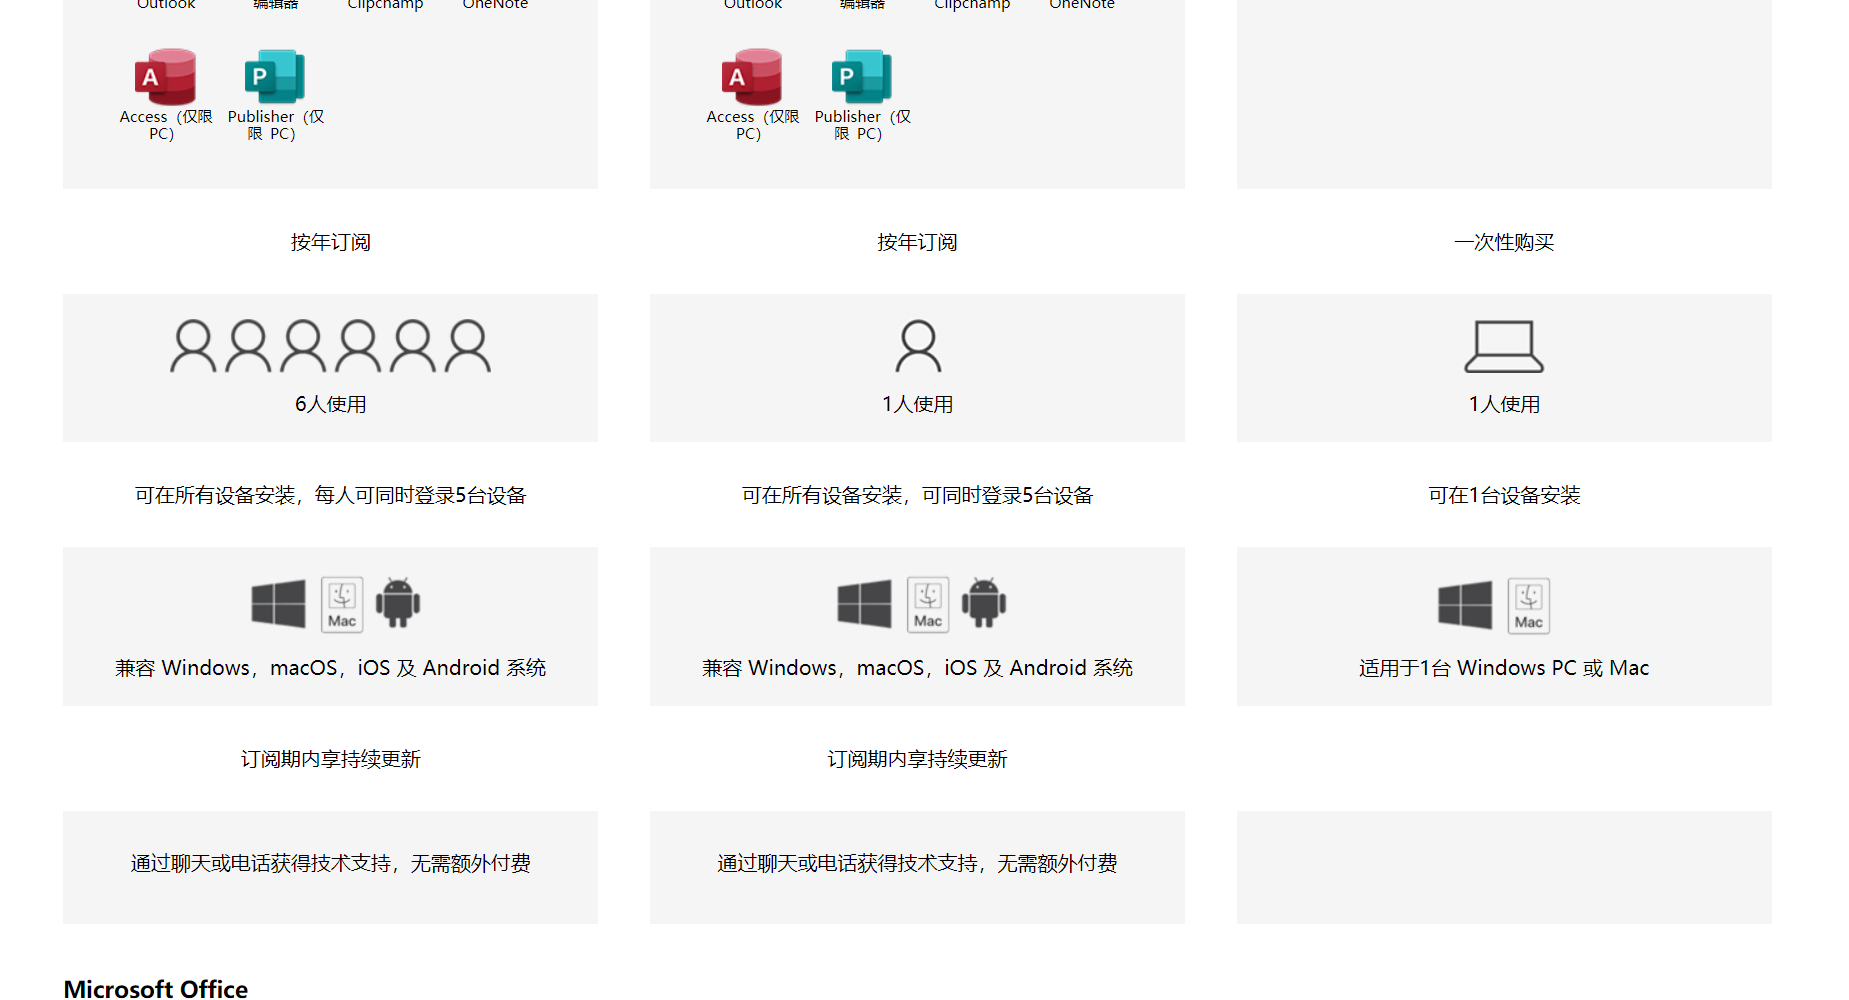Click the 一次性购买 label
Viewport: 1849px width, 1000px height.
point(1504,242)
